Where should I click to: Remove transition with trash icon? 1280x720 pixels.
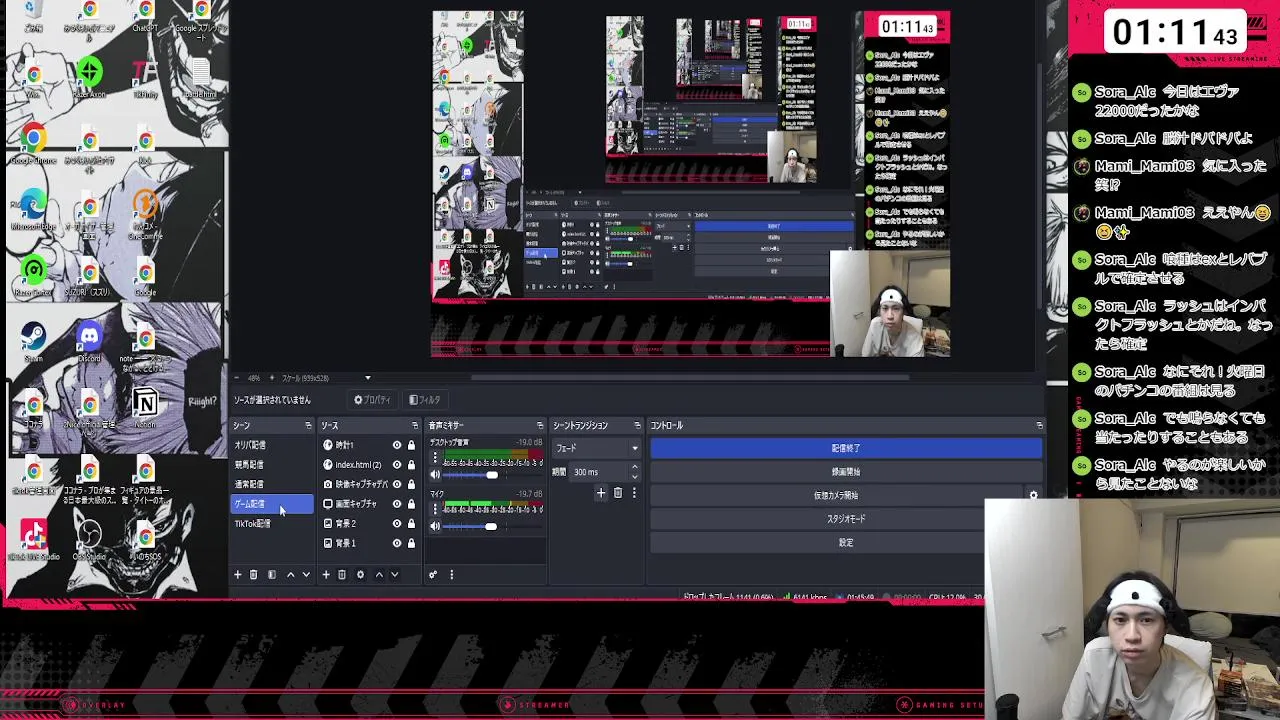point(618,493)
